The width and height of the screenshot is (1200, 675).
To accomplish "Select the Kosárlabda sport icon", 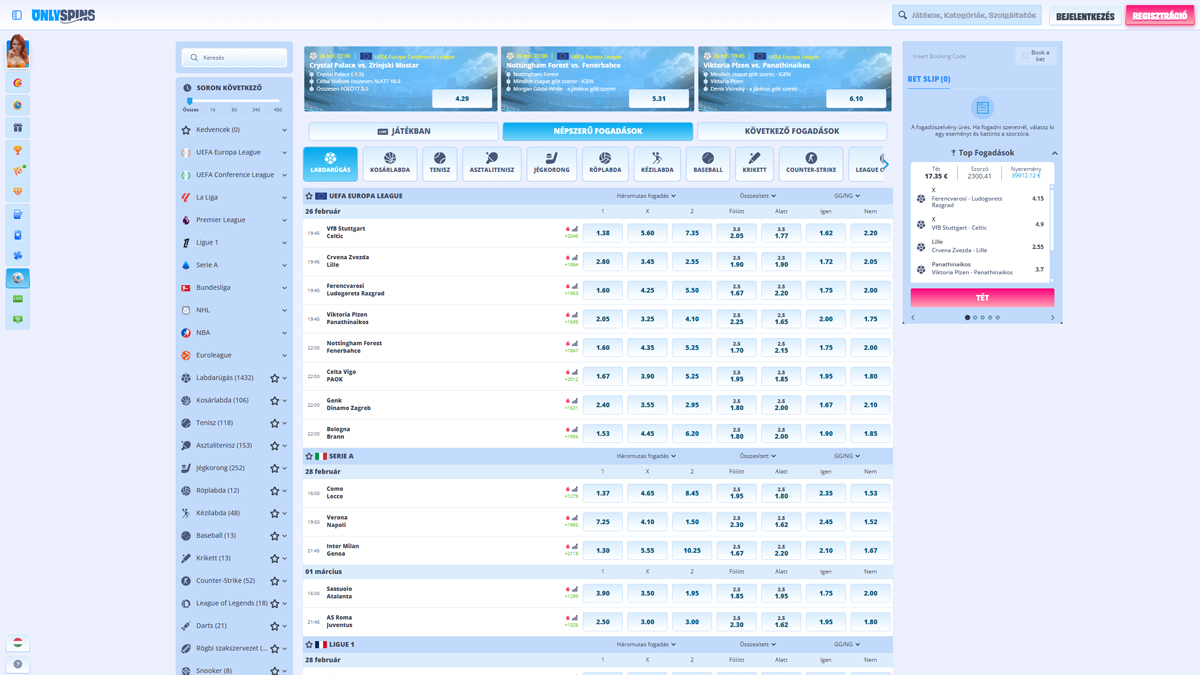I will point(390,163).
